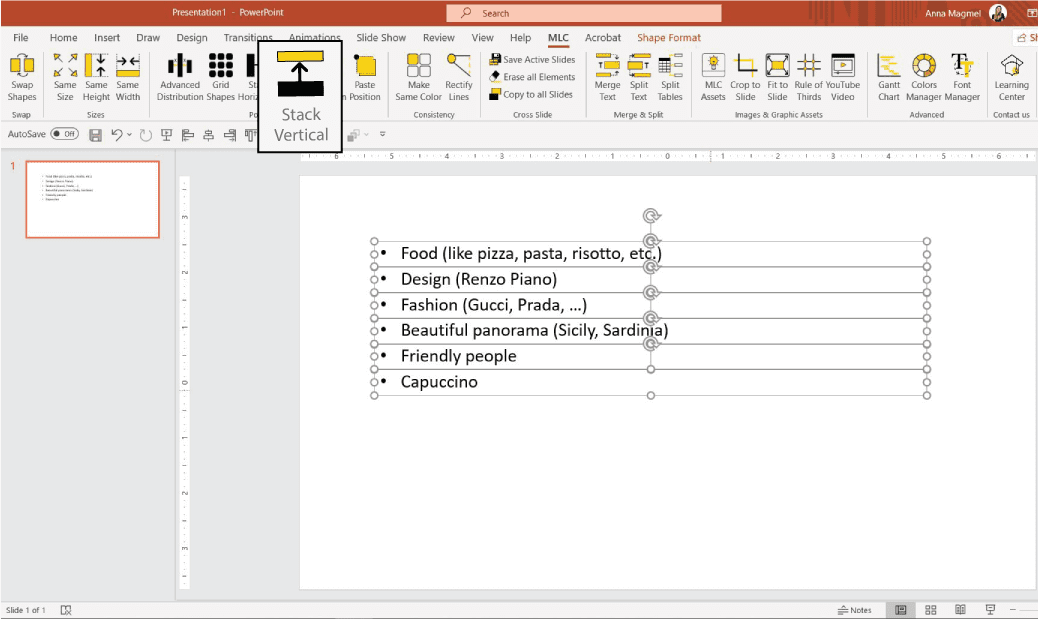Viewport: 1038px width, 619px height.
Task: Switch to the Home ribbon tab
Action: [x=63, y=37]
